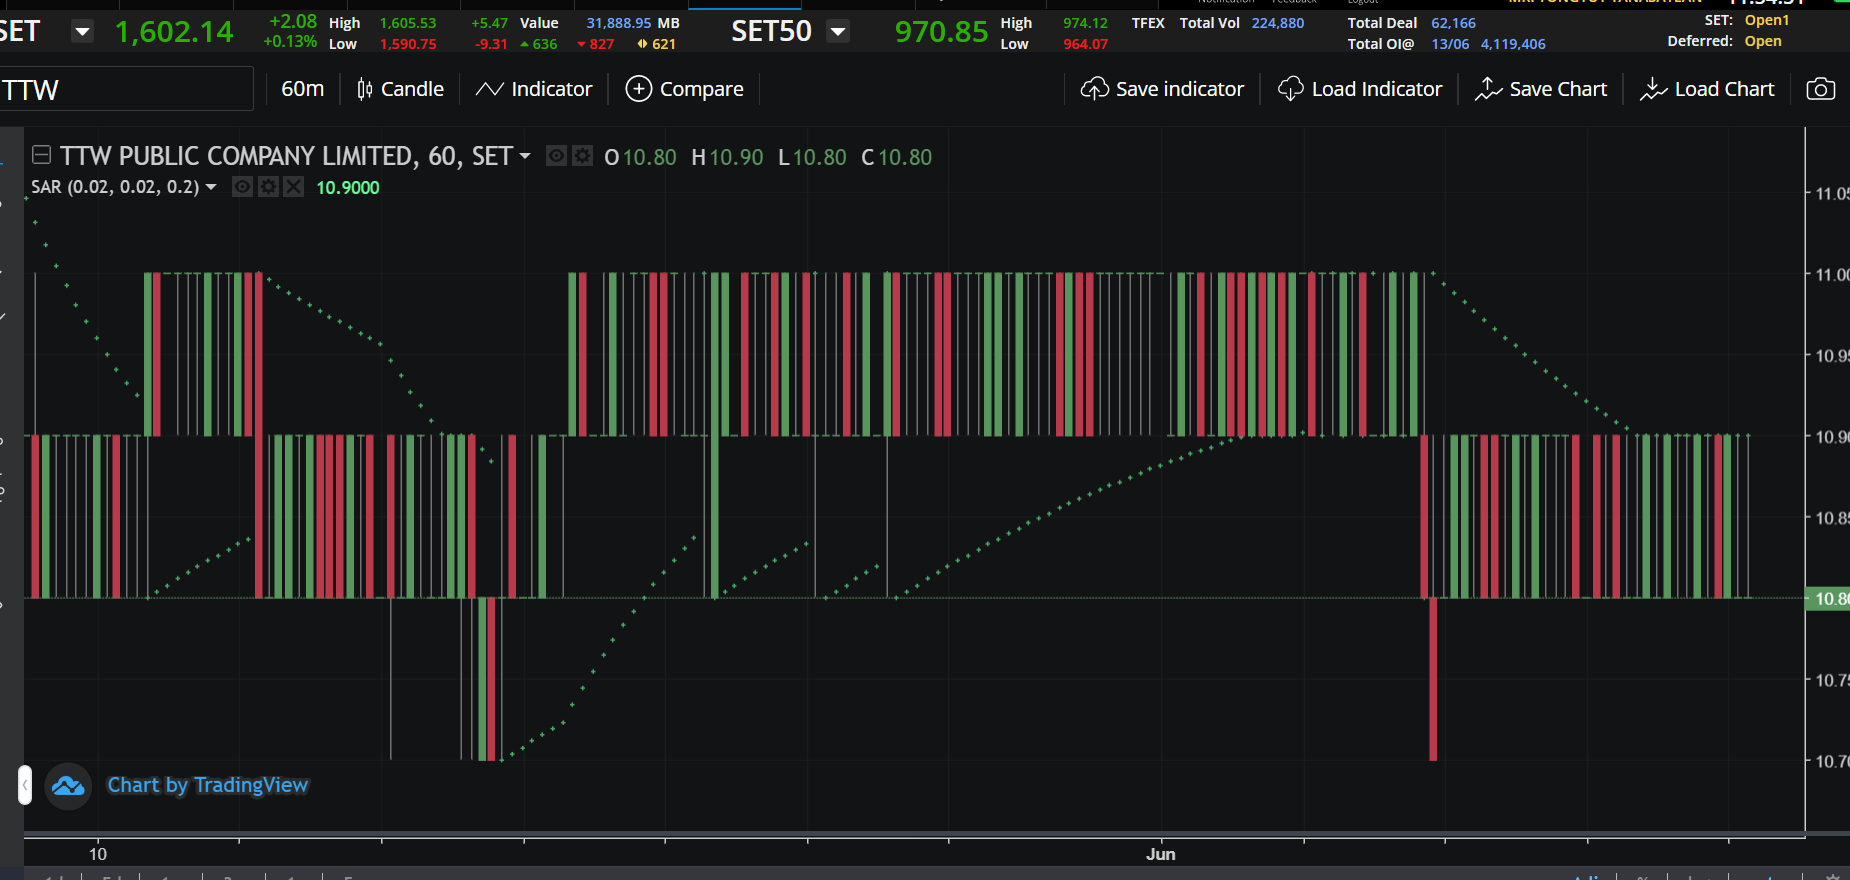
Task: Click Total OI@ value 4,119,406
Action: click(x=1513, y=44)
